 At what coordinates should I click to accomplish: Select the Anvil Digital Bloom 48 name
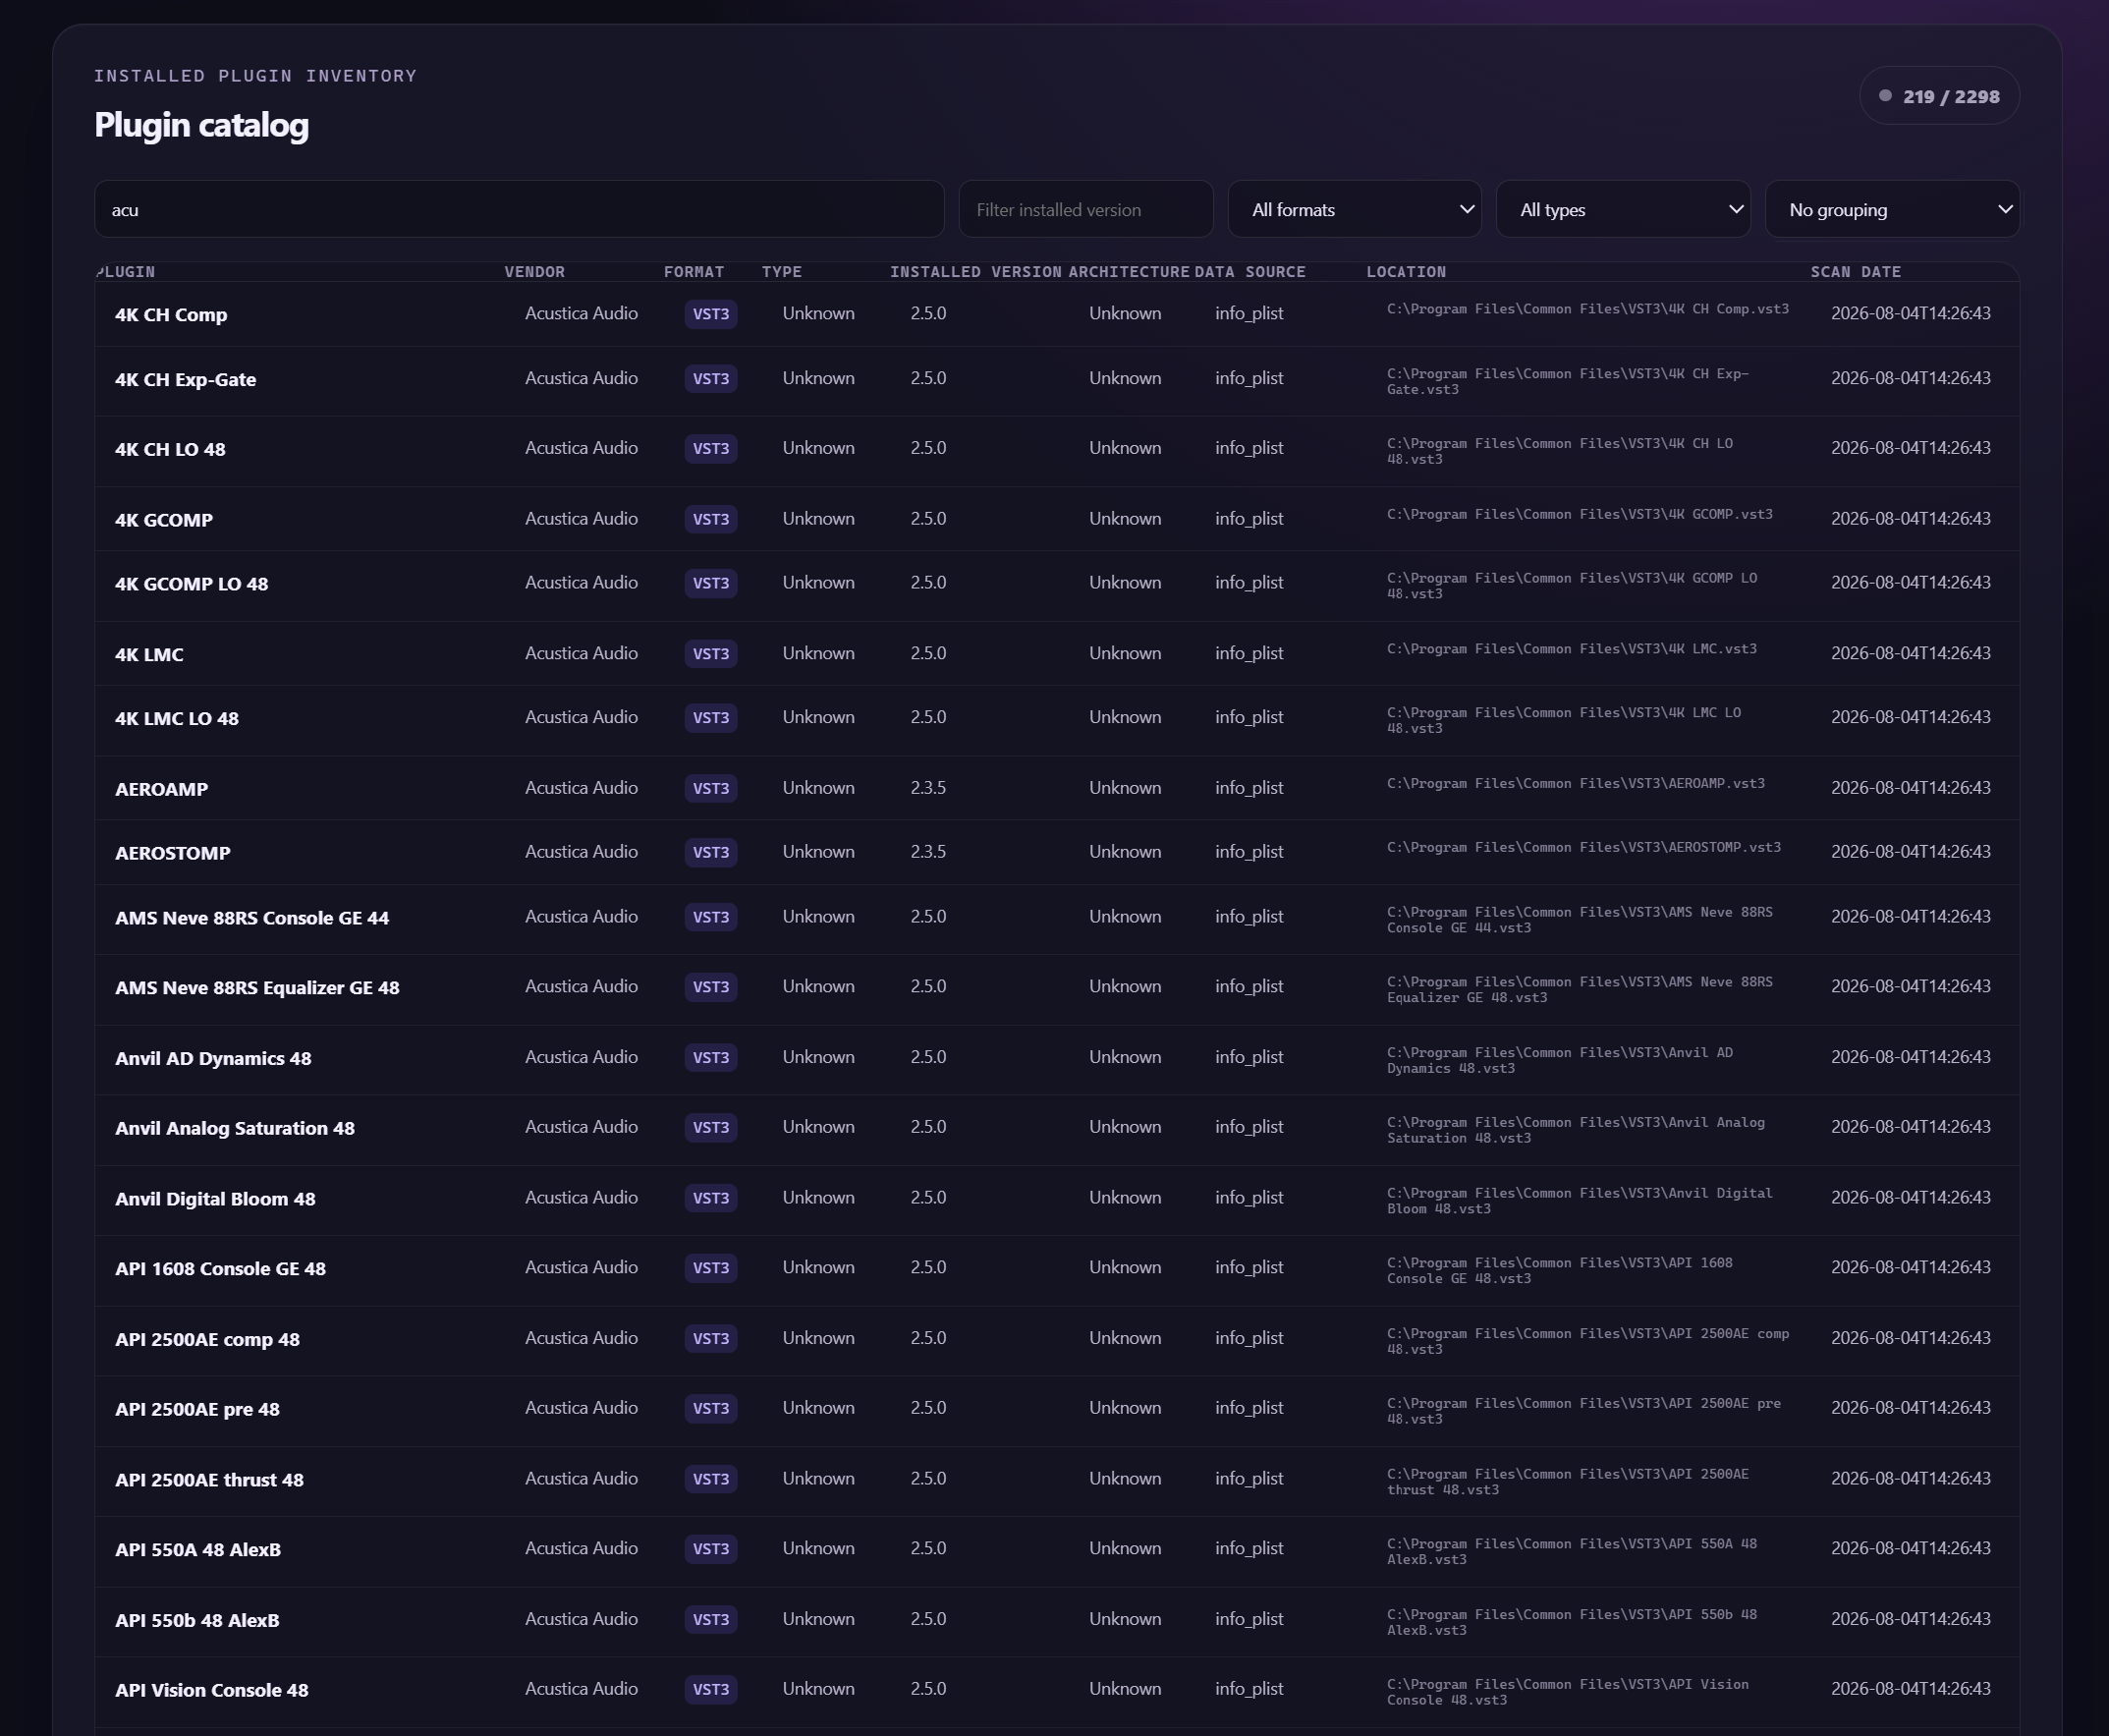click(215, 1199)
